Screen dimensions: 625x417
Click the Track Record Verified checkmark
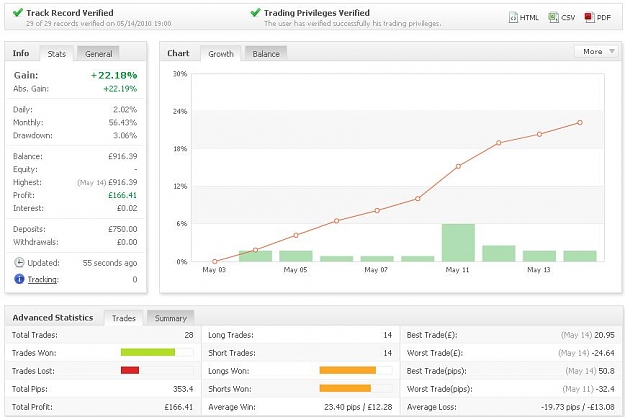(x=18, y=12)
